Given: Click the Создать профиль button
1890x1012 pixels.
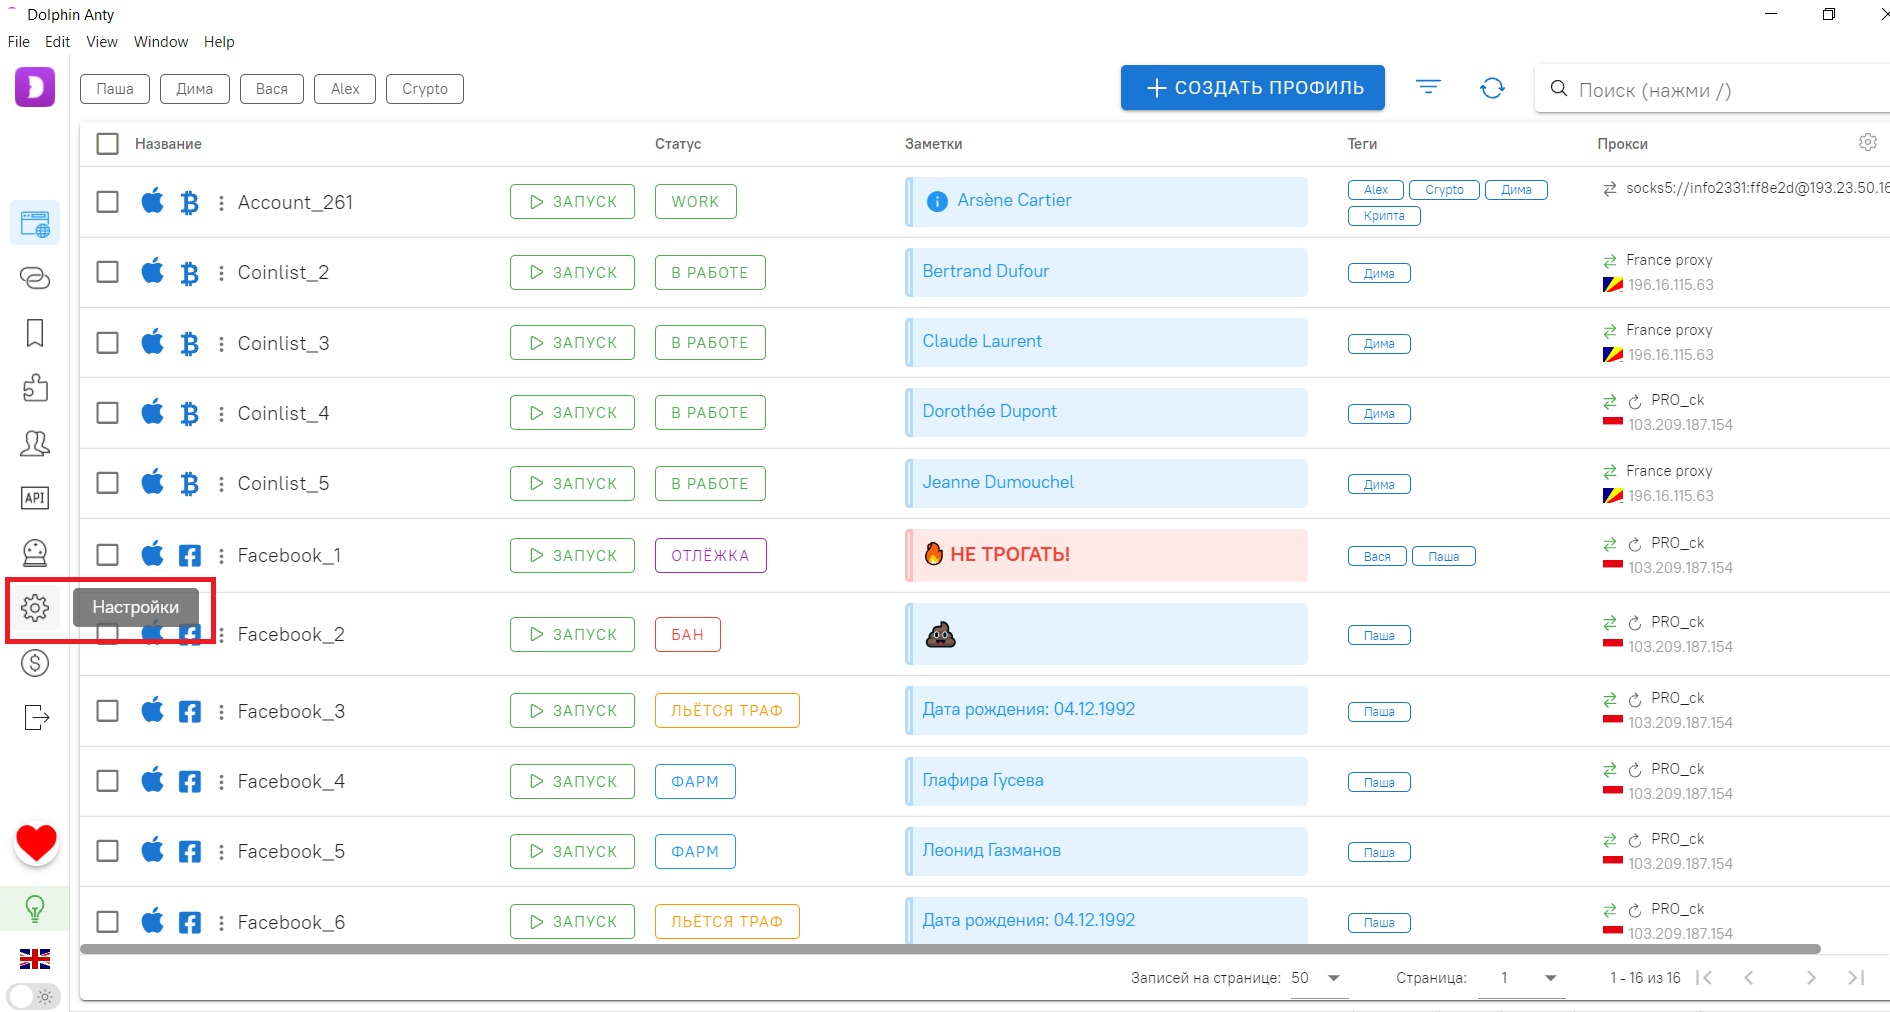Looking at the screenshot, I should [x=1252, y=88].
